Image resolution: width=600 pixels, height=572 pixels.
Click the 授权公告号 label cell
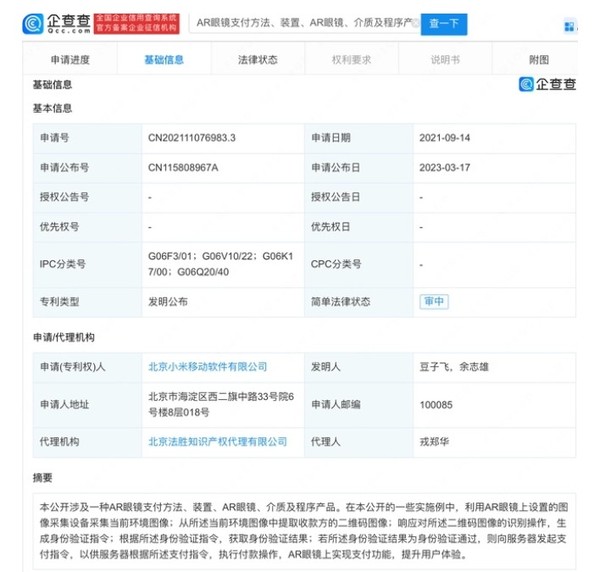coord(87,197)
